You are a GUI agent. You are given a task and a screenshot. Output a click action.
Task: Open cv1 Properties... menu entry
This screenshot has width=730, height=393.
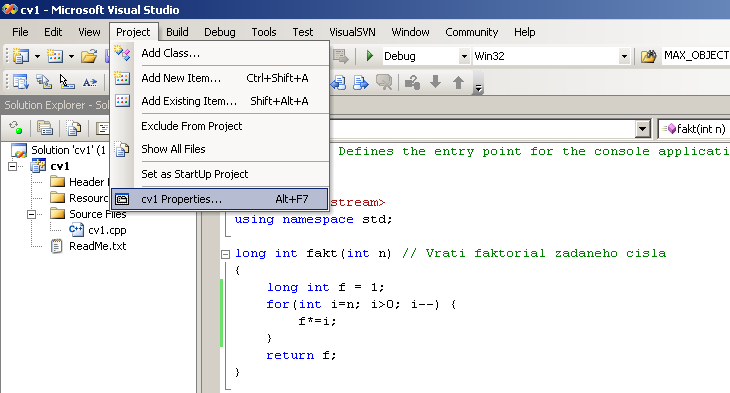click(220, 199)
